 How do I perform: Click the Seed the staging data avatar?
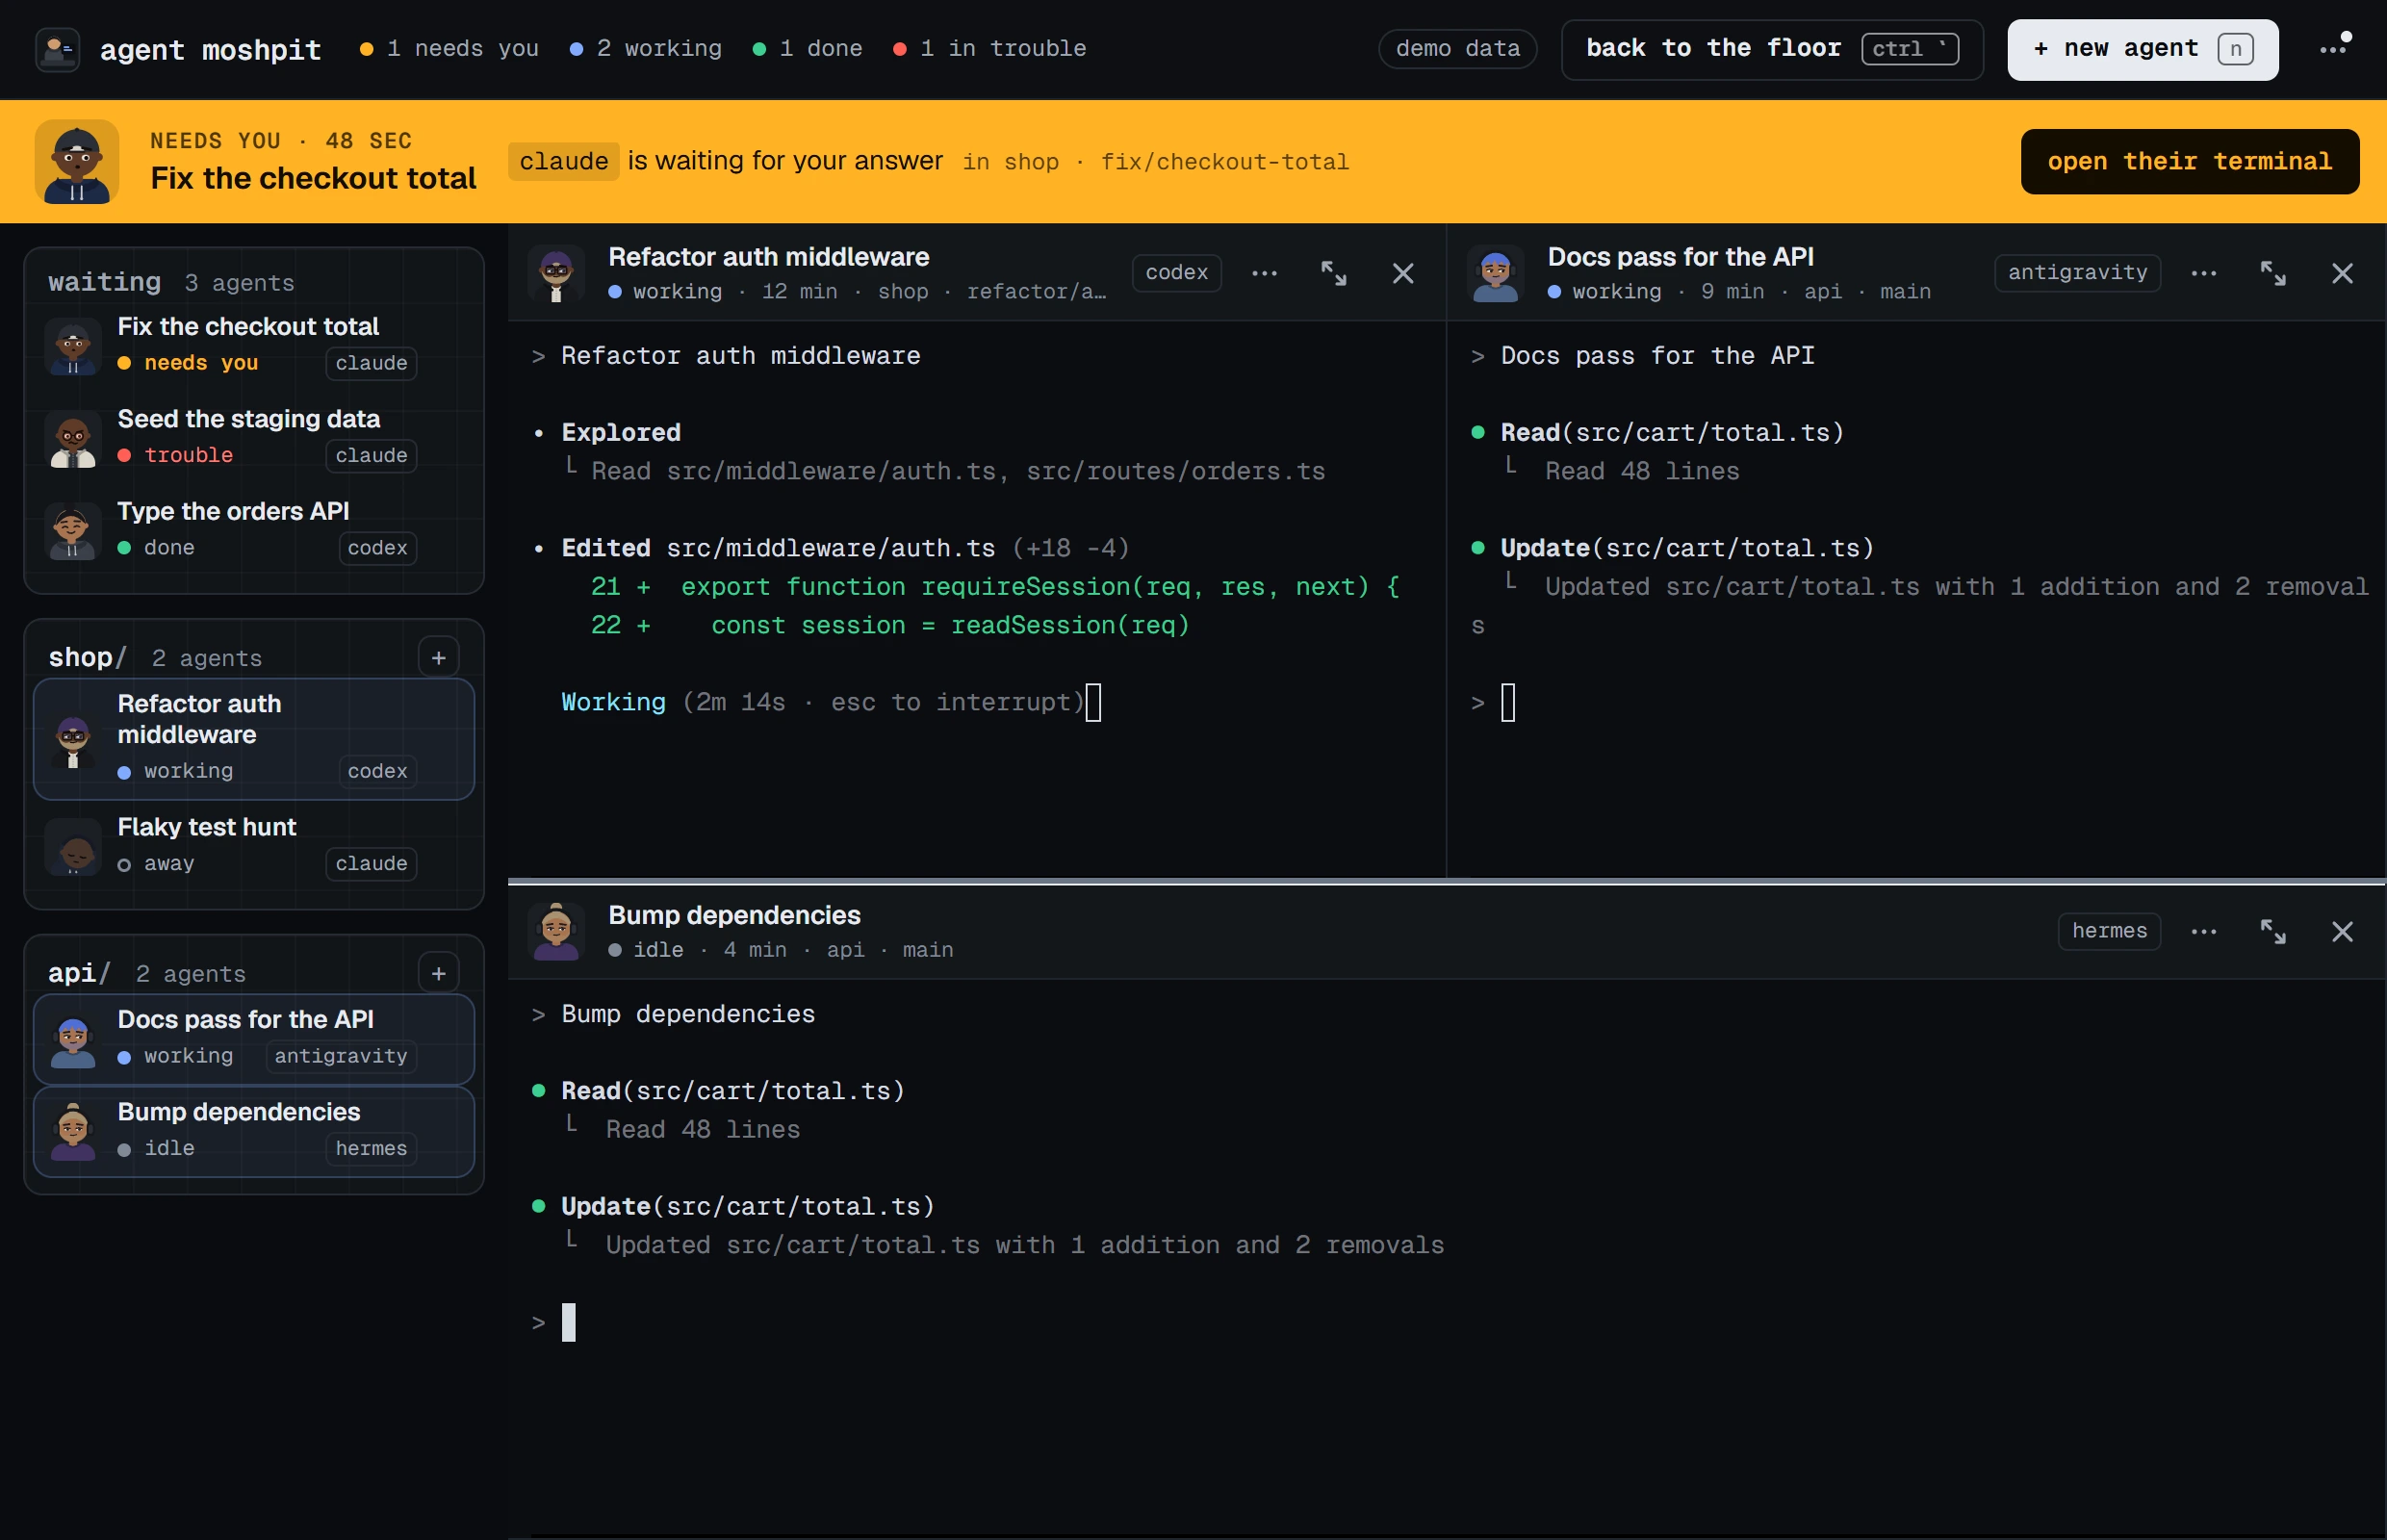pyautogui.click(x=73, y=438)
